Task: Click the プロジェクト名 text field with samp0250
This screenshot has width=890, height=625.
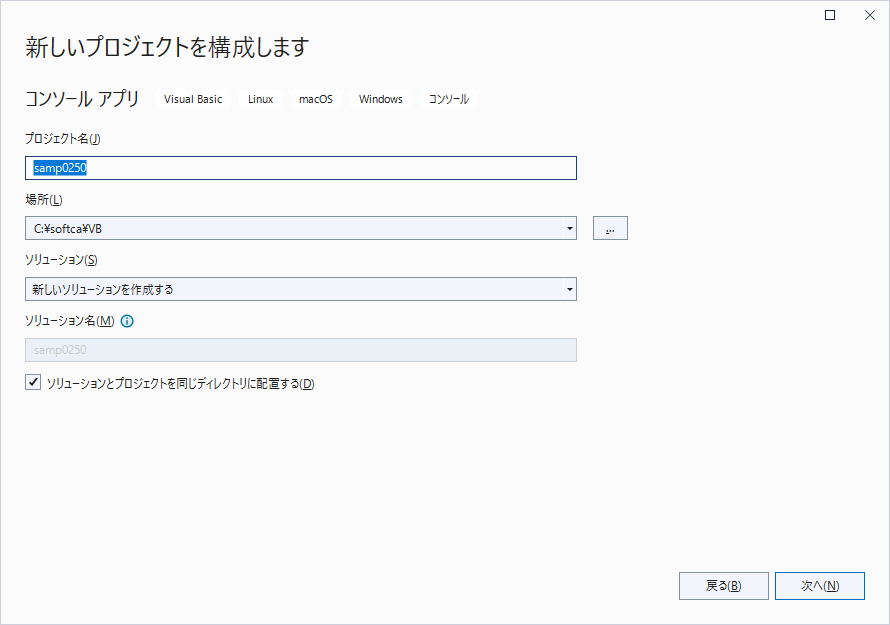Action: [x=300, y=169]
